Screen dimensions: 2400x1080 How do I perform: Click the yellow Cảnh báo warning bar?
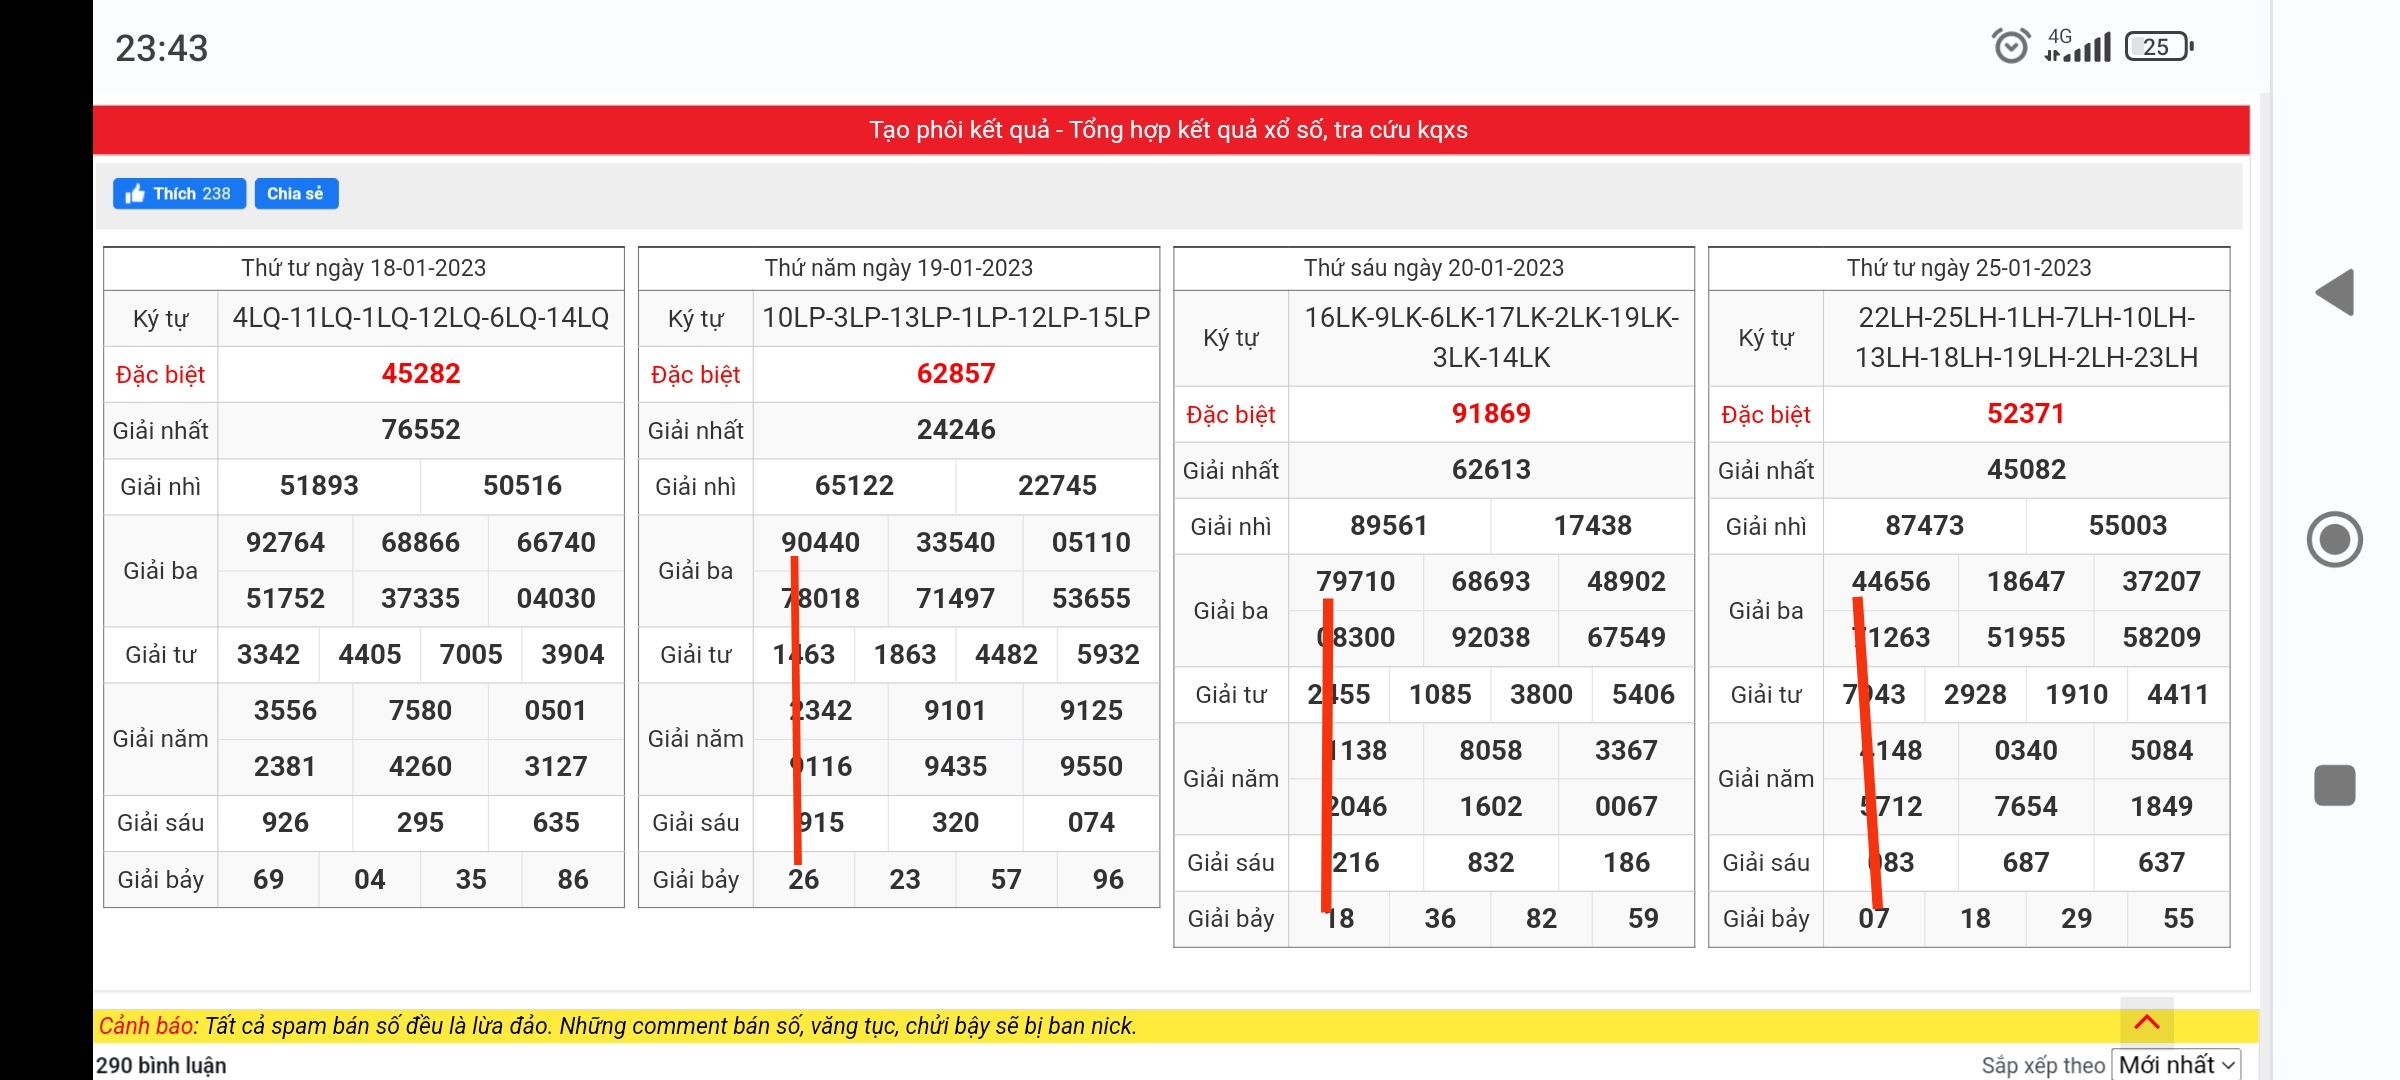click(618, 1026)
